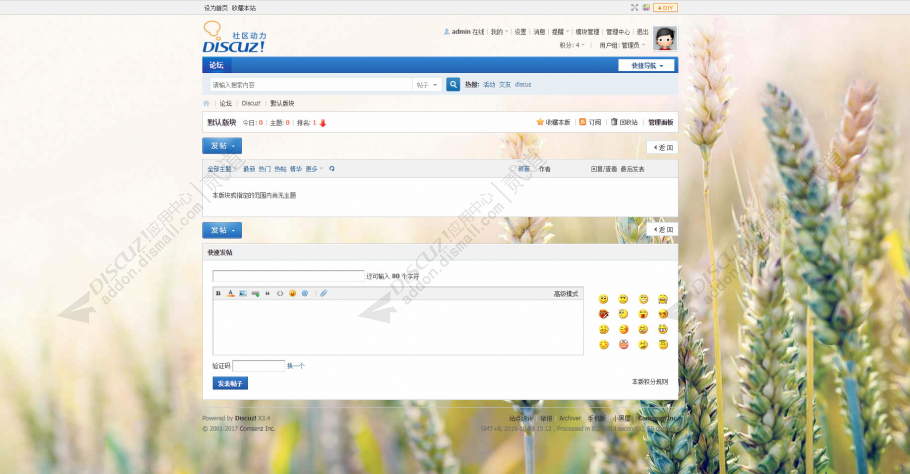910x474 pixels.
Task: Open 模块管理 link
Action: (x=587, y=32)
